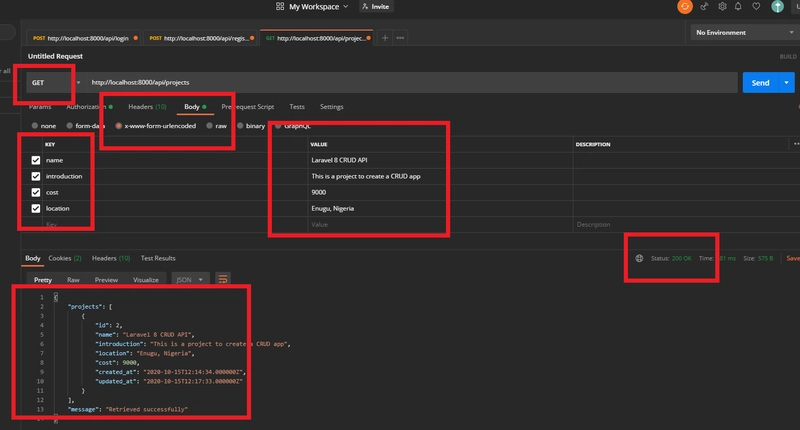
Task: Click the Untitled Request title
Action: (55, 56)
